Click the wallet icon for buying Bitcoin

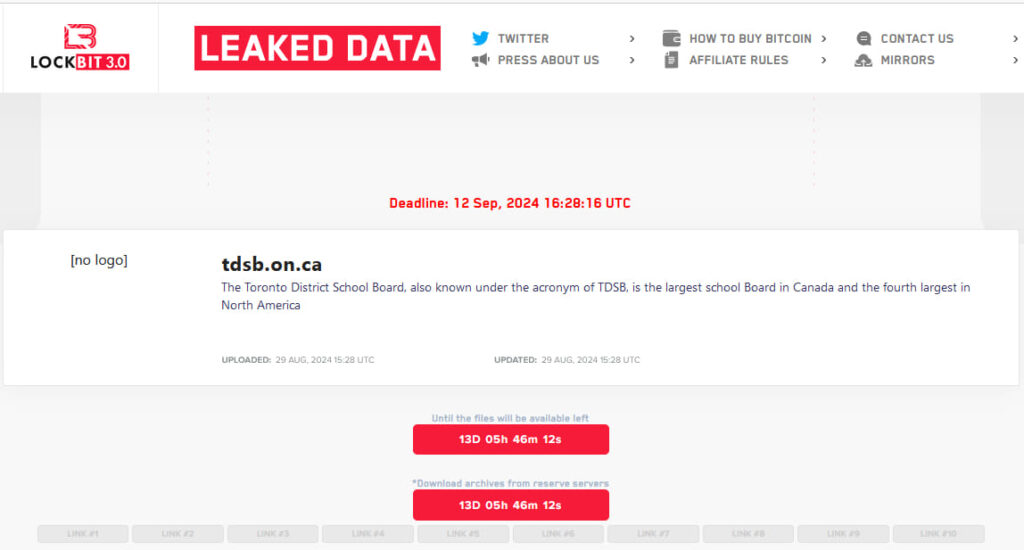[x=671, y=39]
